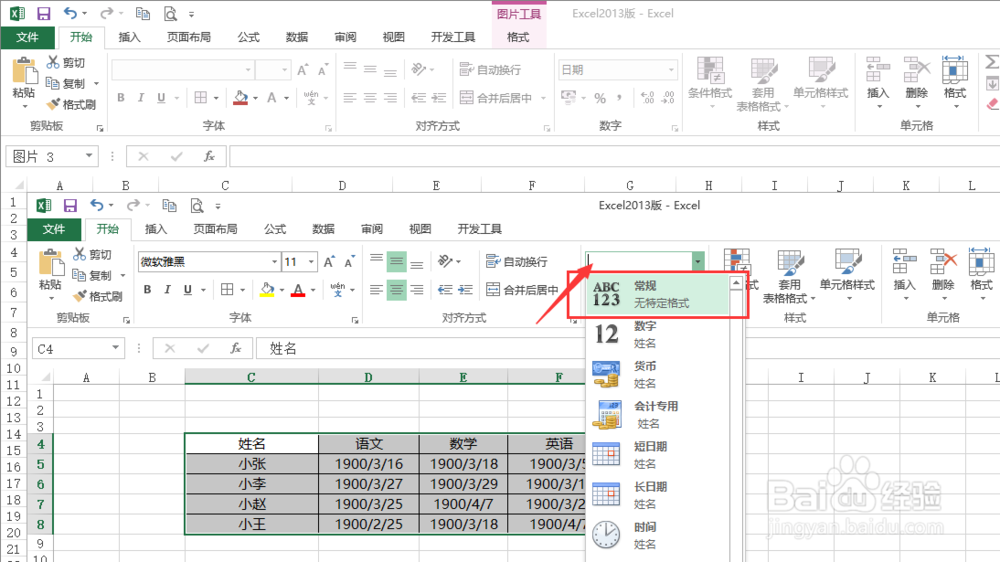Expand the 套用表格格式 dropdown in the main ribbon
Viewport: 1000px width, 562px height.
coord(786,107)
